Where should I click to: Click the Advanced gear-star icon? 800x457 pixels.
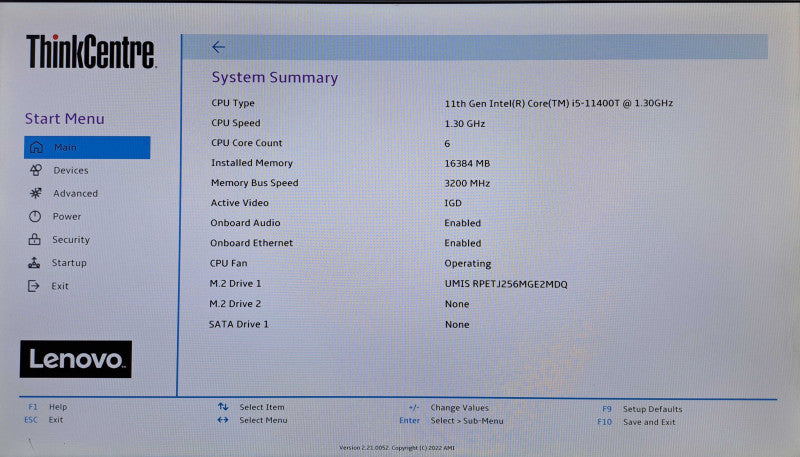(x=35, y=193)
